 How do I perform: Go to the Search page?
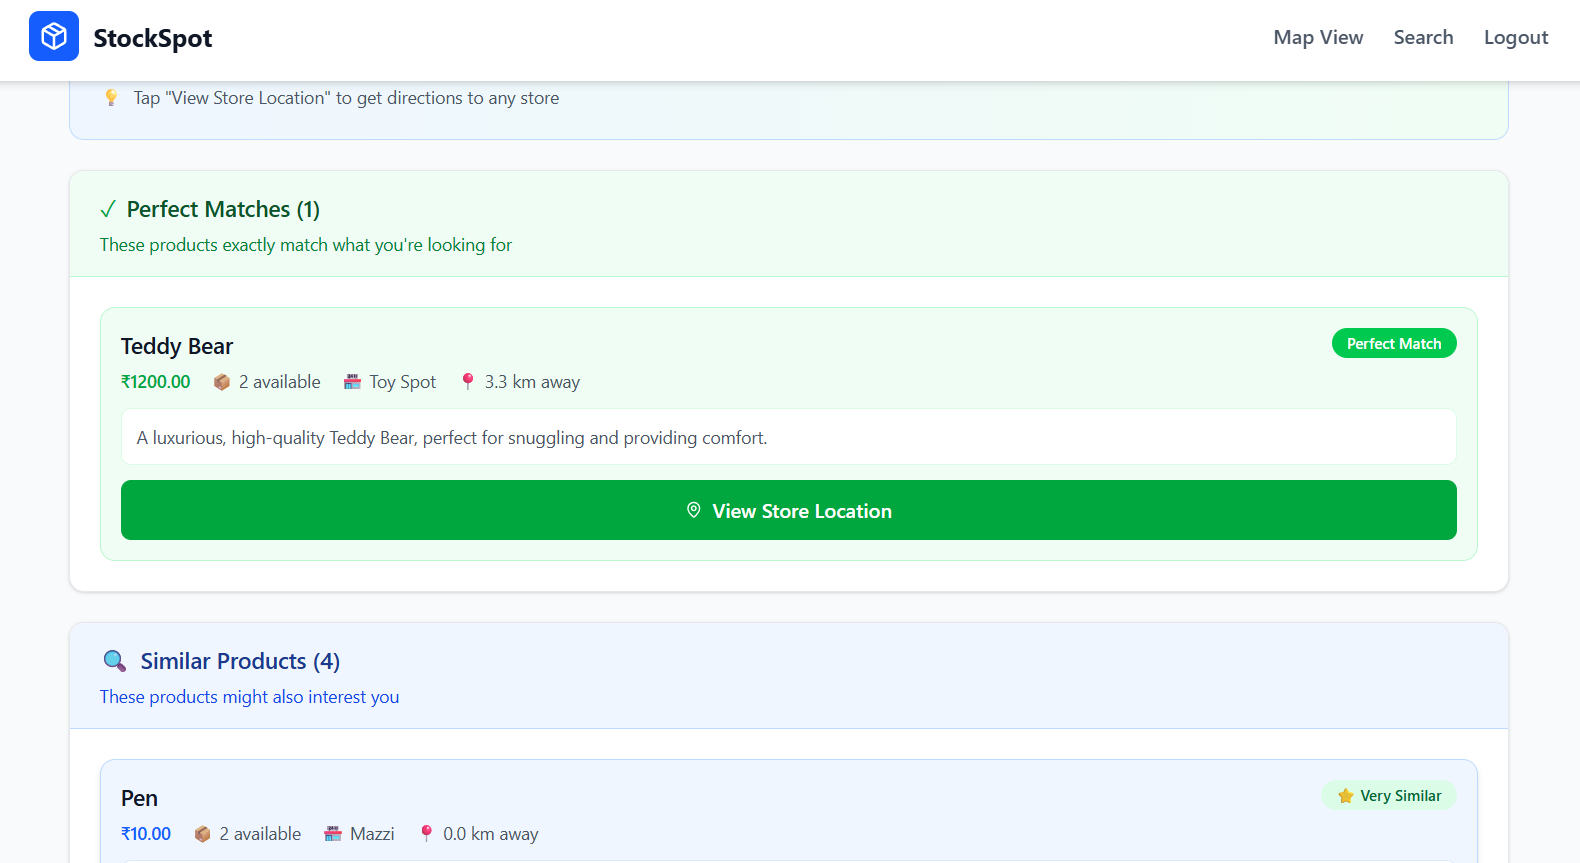pyautogui.click(x=1423, y=37)
